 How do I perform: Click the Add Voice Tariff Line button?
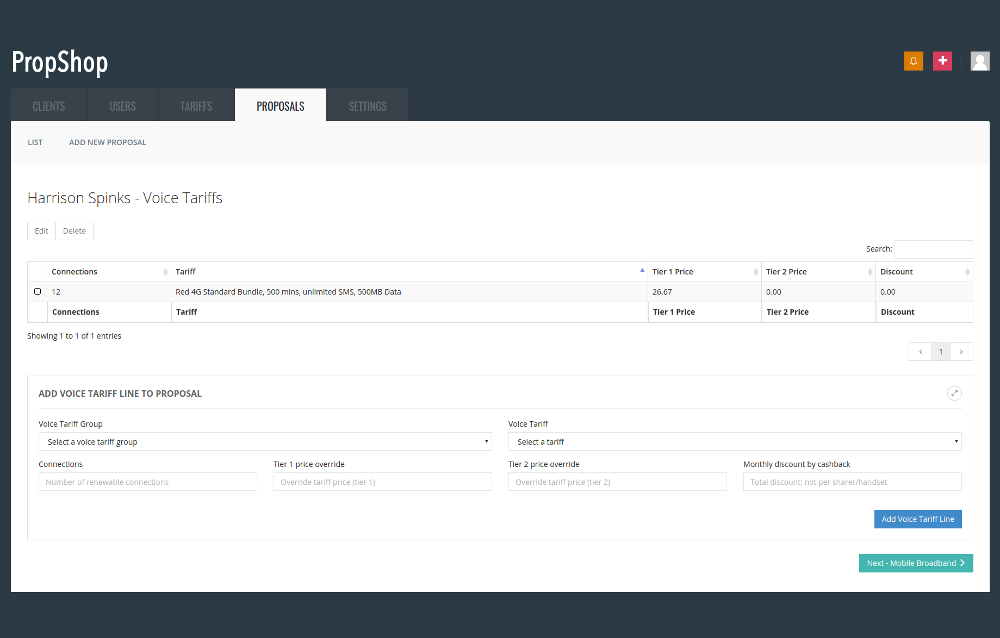(x=917, y=519)
